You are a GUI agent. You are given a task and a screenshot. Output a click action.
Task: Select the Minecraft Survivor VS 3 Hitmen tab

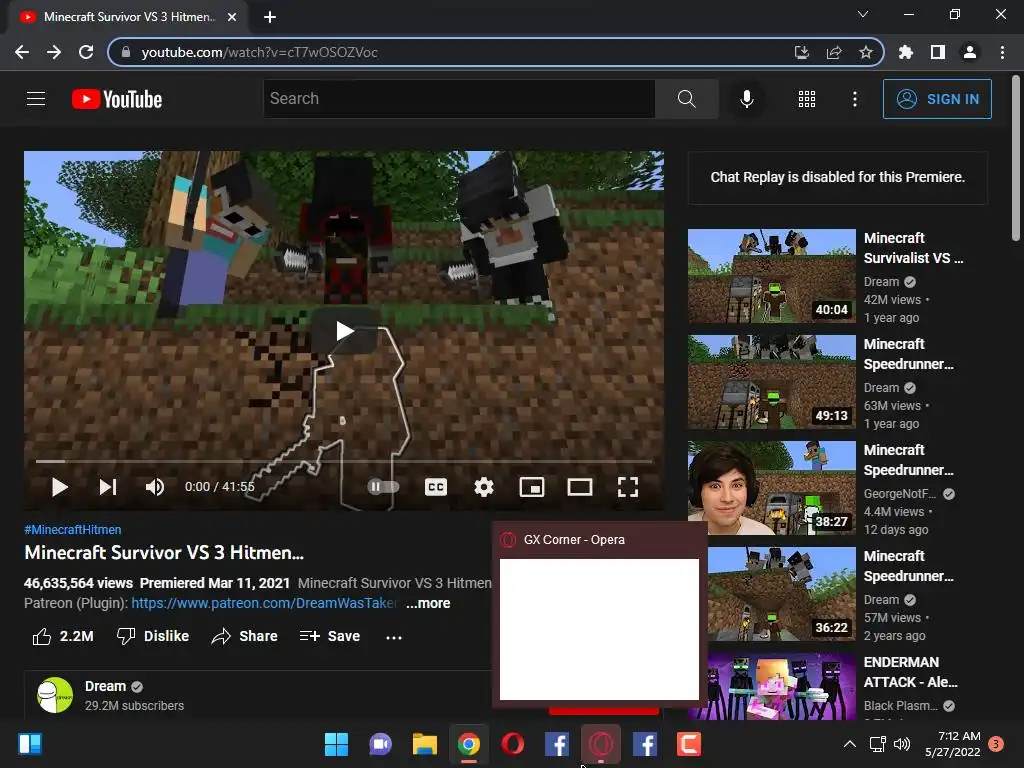point(127,17)
